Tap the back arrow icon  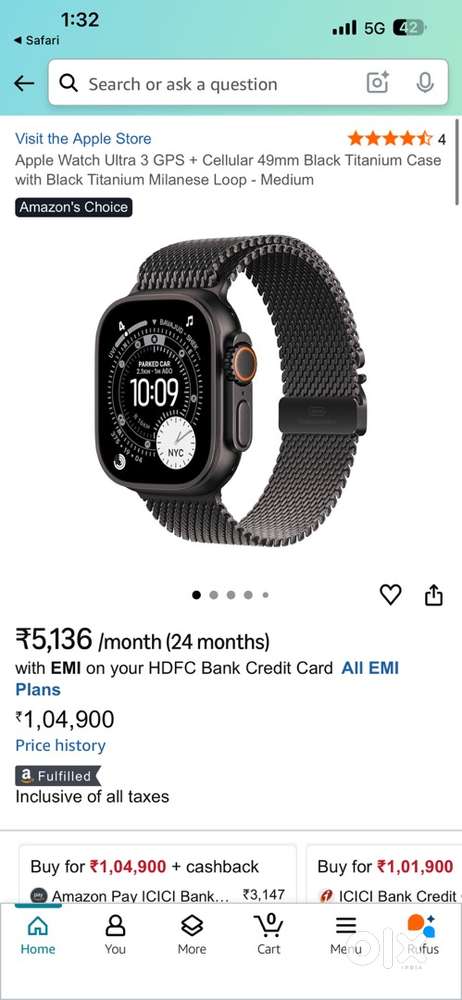coord(24,83)
